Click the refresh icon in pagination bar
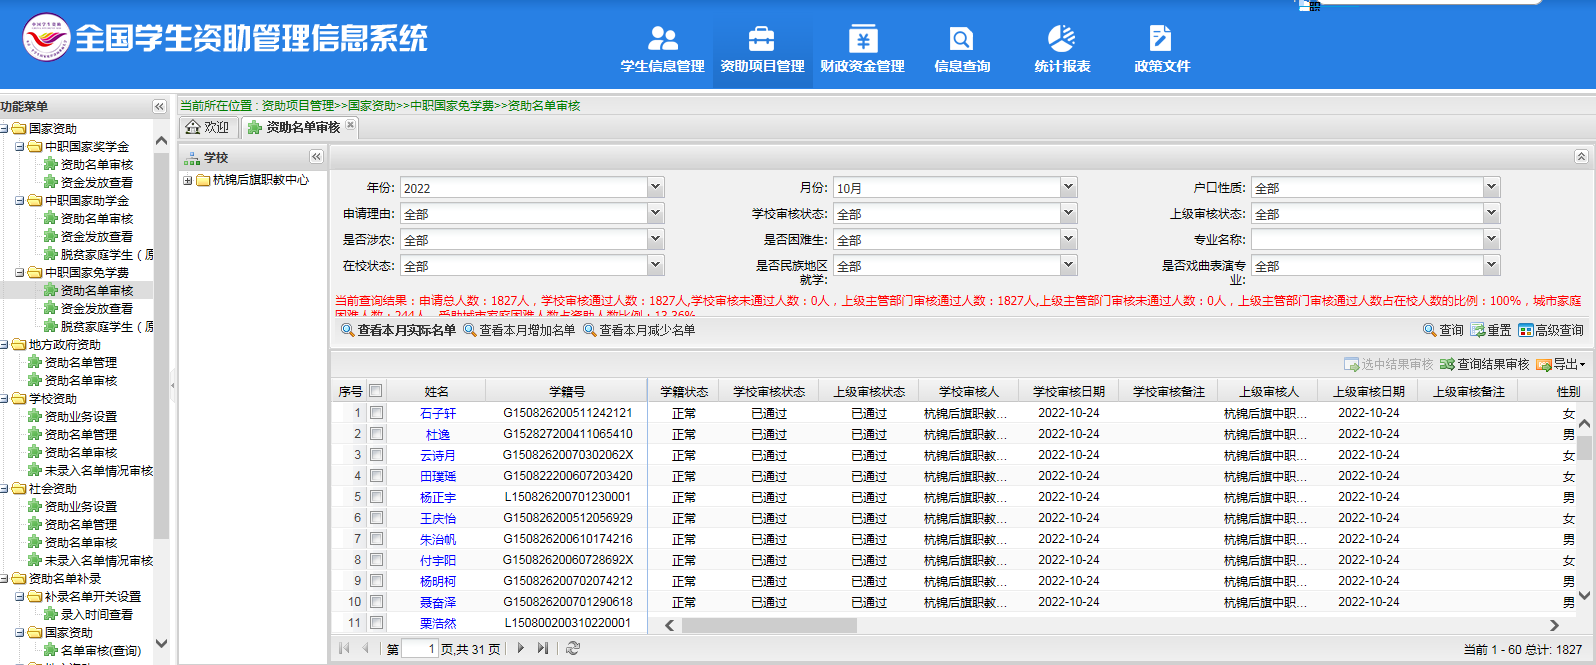The width and height of the screenshot is (1596, 665). point(573,648)
